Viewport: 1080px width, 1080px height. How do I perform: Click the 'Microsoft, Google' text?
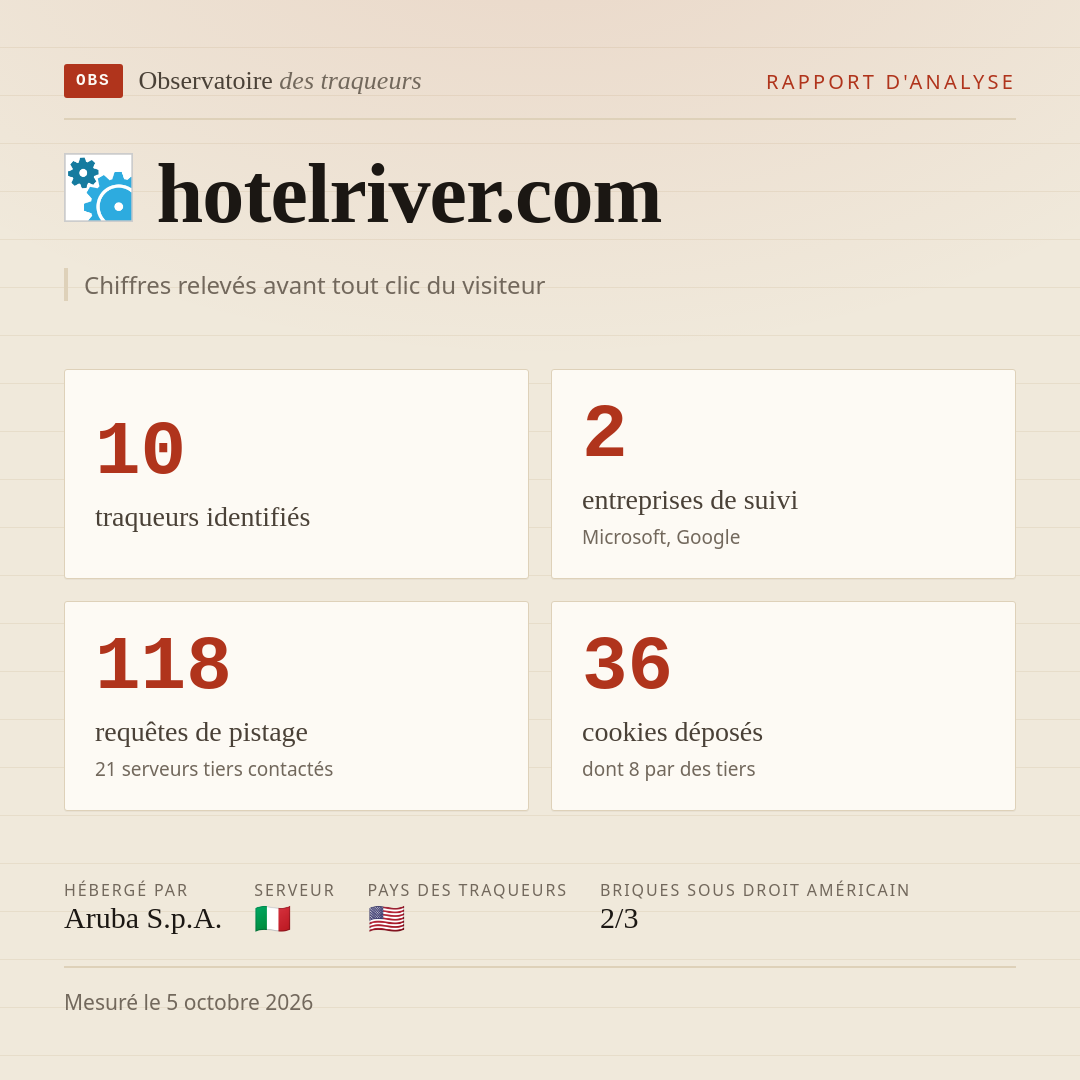(661, 537)
